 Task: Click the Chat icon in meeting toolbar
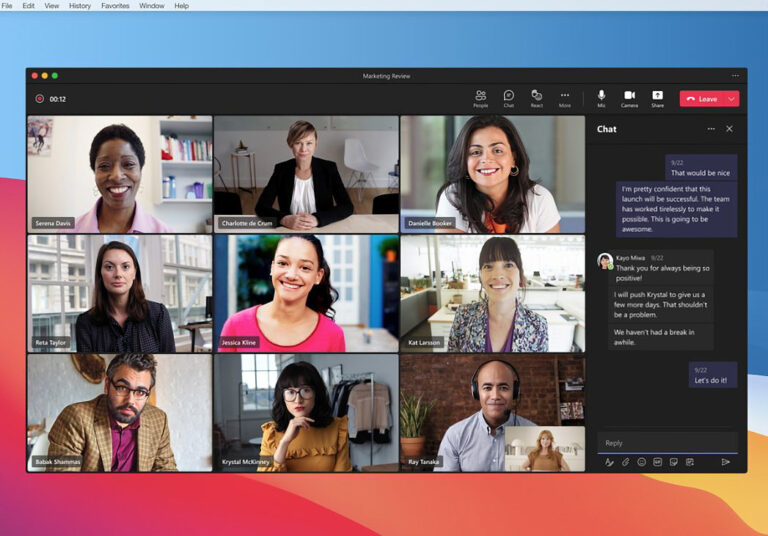point(508,97)
